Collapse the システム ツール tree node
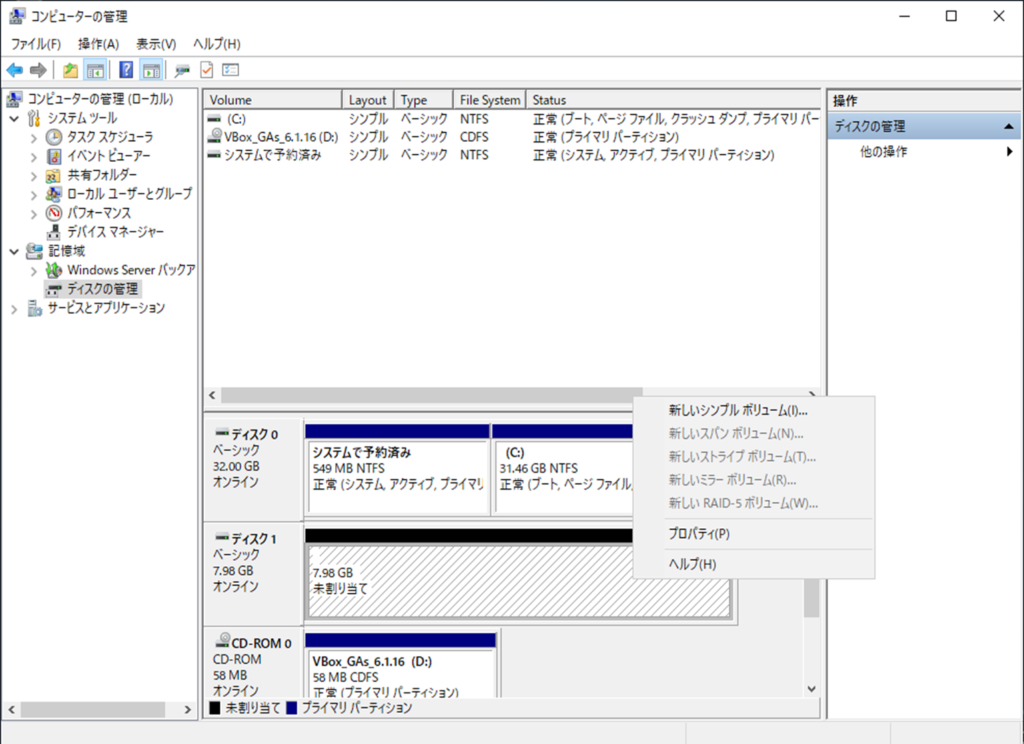 [14, 118]
